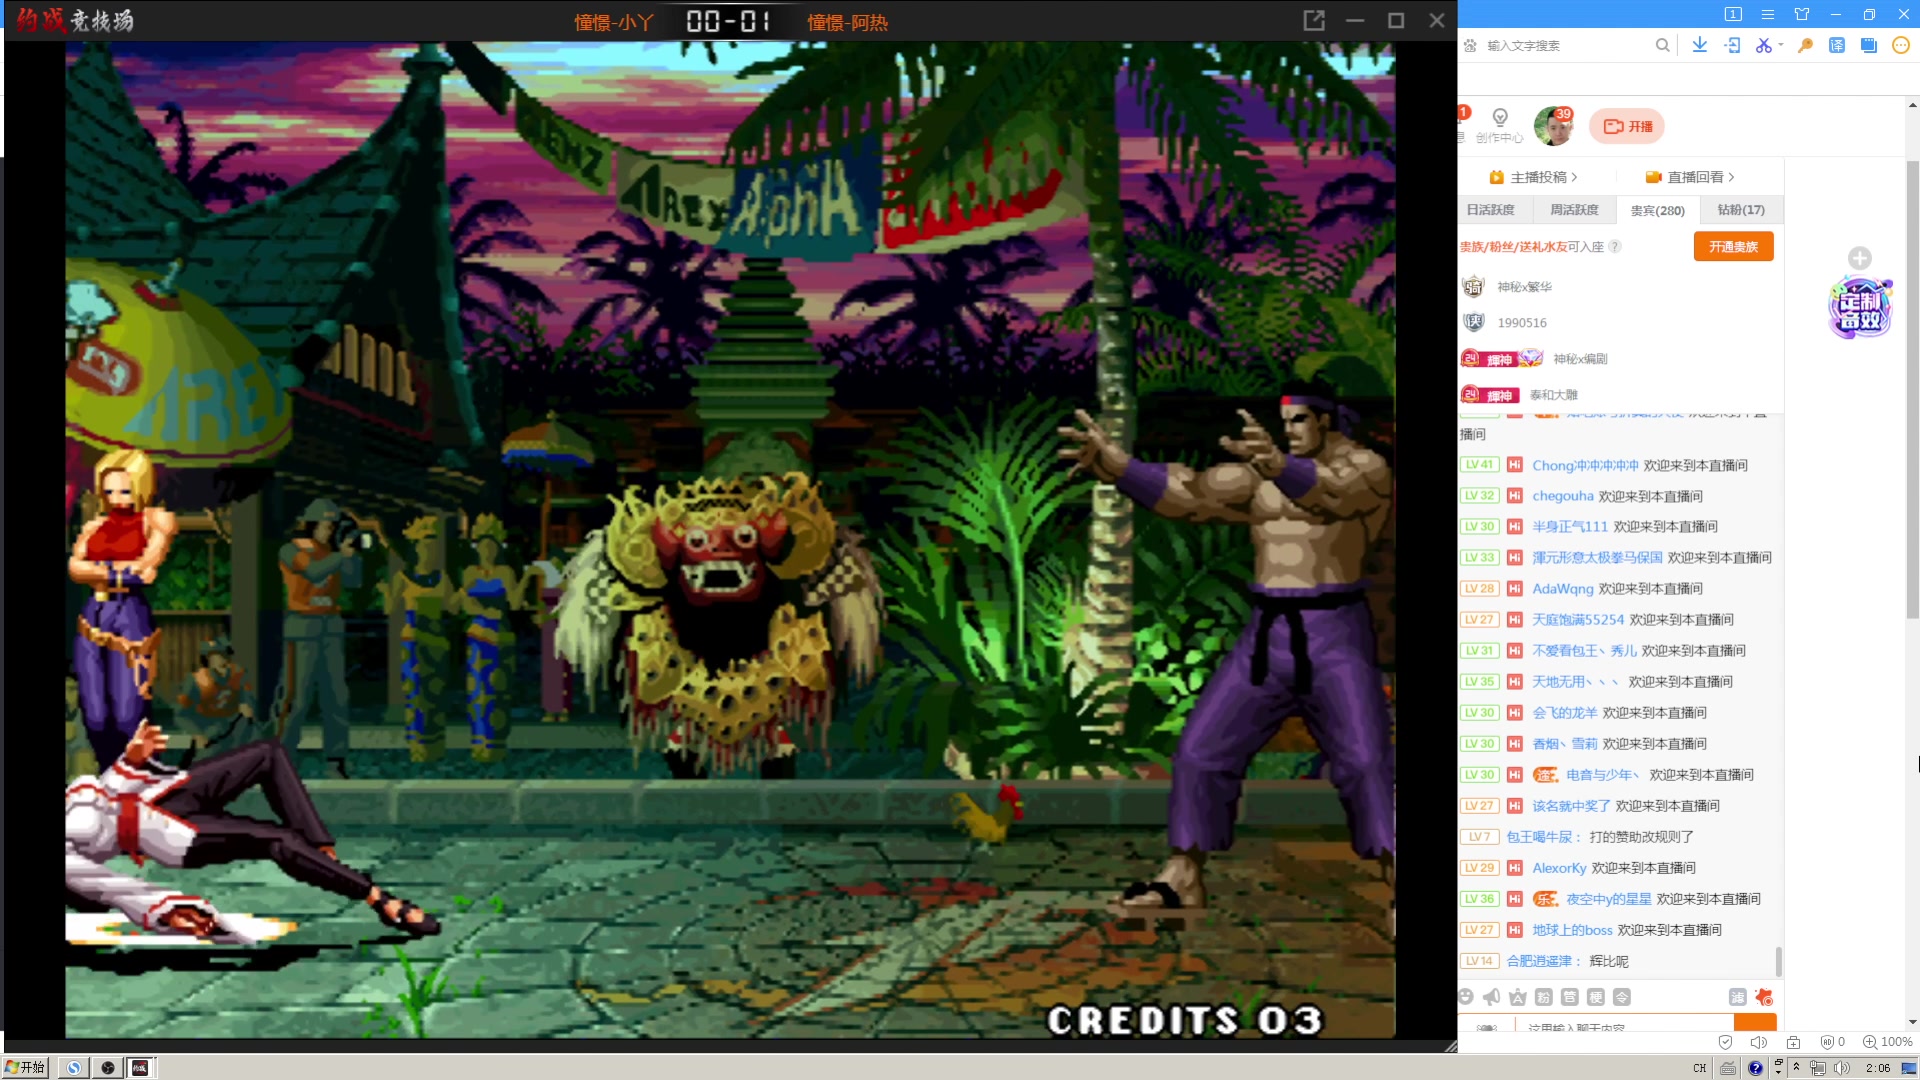Click the red splash effects icon in chat toolbar
1920x1080 pixels.
point(1764,997)
